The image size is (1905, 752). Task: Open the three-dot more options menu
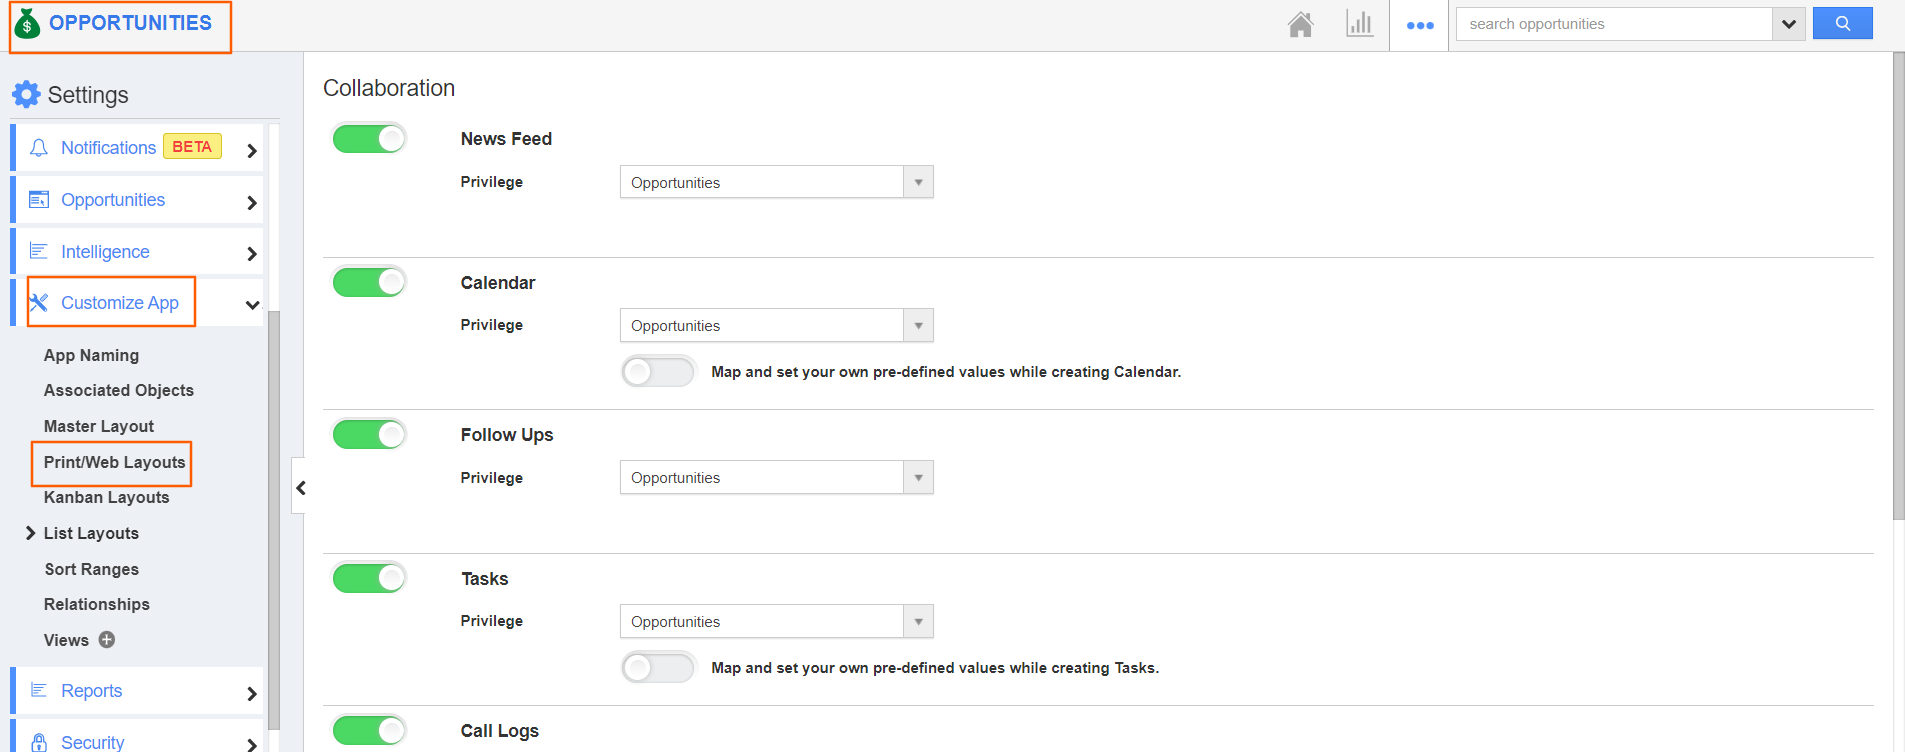click(x=1420, y=25)
